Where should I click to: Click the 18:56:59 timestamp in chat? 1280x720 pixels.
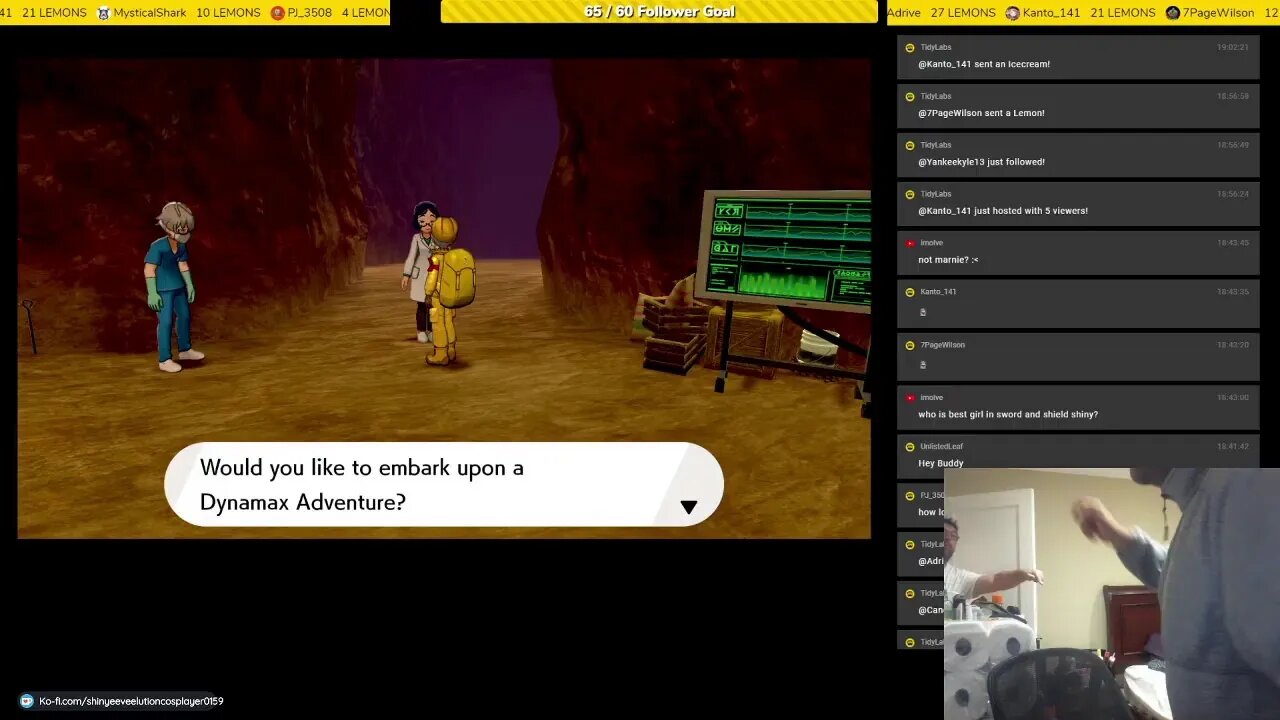pos(1232,96)
